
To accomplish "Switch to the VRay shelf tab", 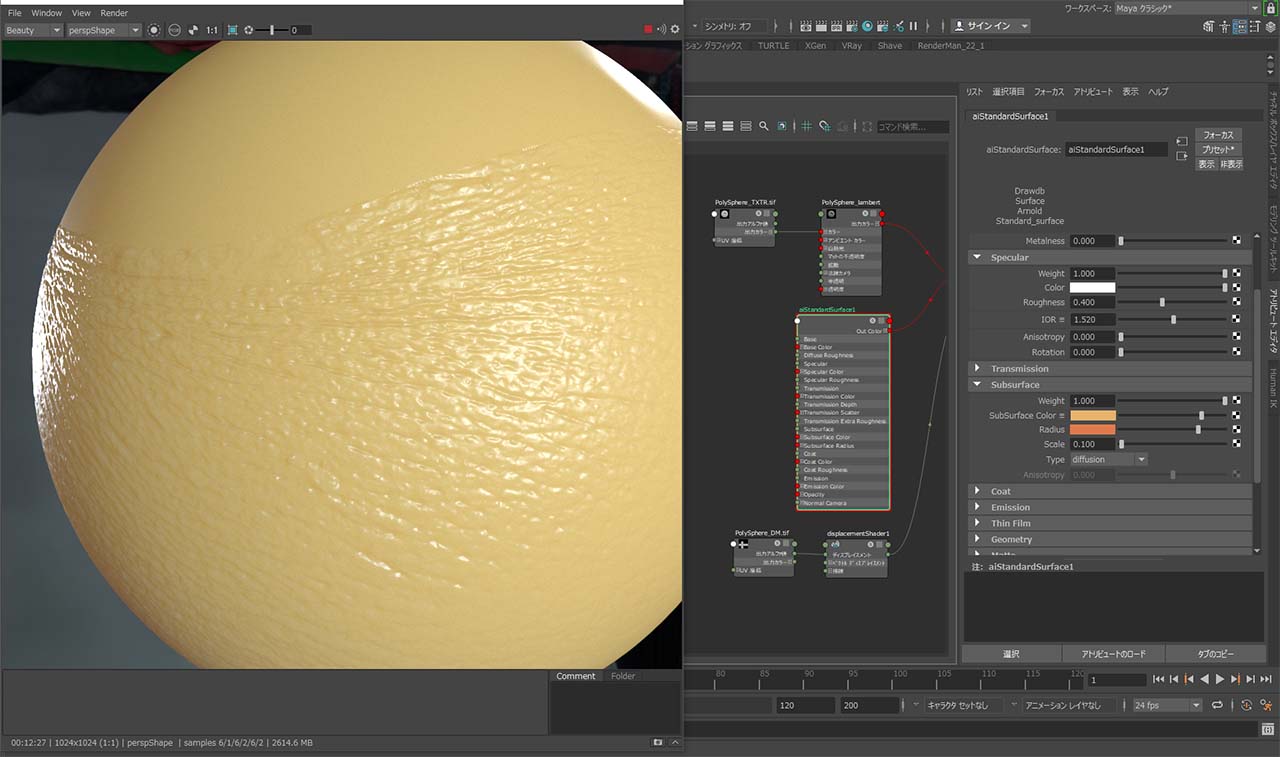I will point(851,46).
